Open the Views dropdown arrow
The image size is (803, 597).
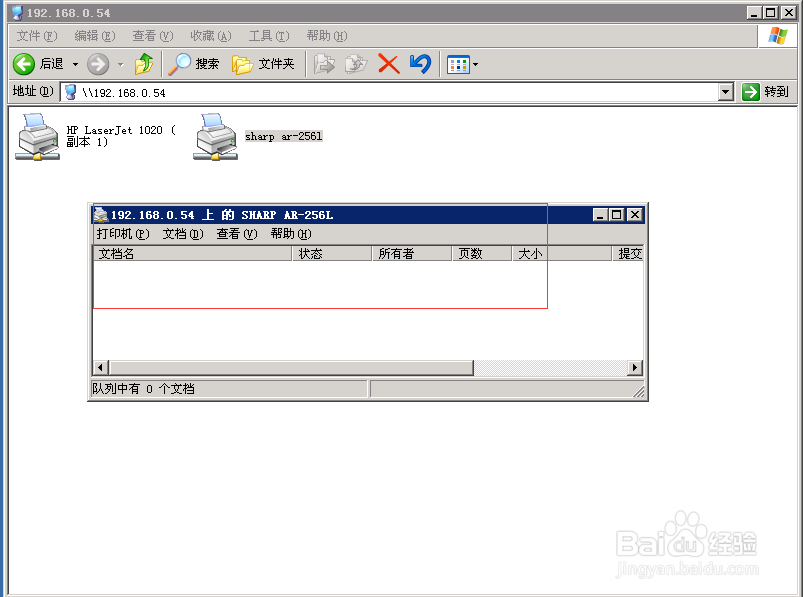[475, 65]
